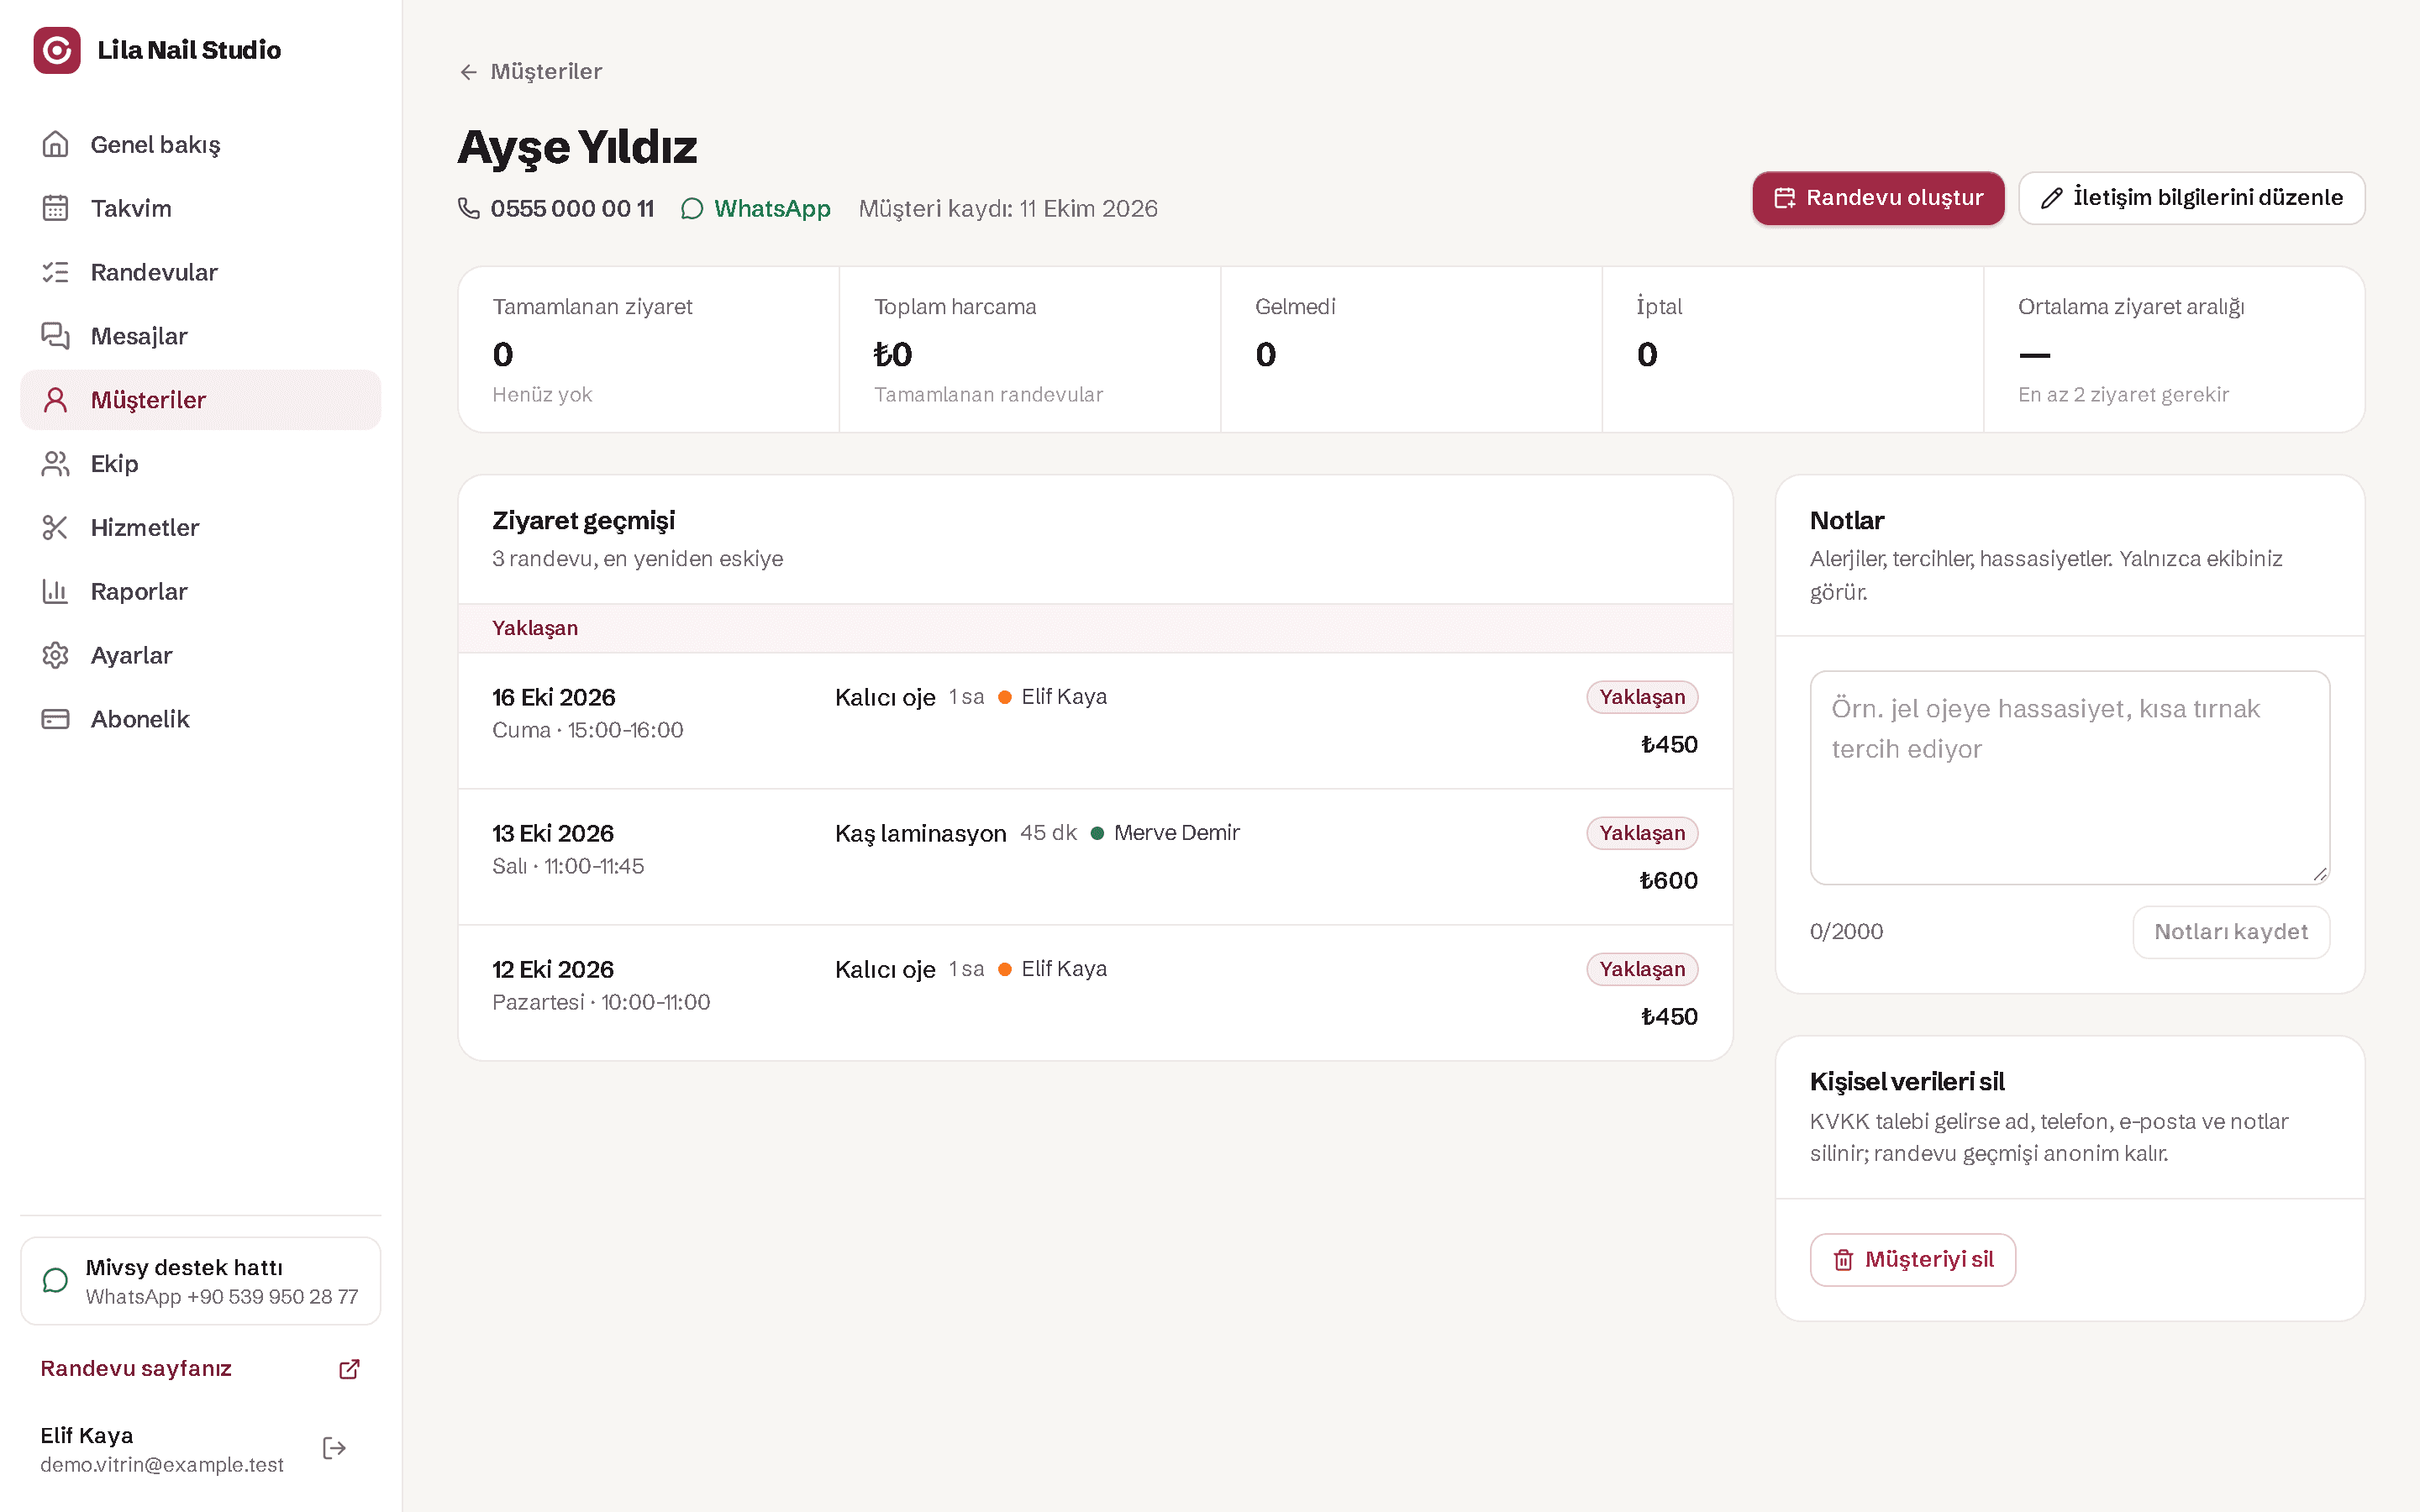This screenshot has height=1512, width=2420.
Task: Click Randevu oluştur button
Action: click(x=1878, y=198)
